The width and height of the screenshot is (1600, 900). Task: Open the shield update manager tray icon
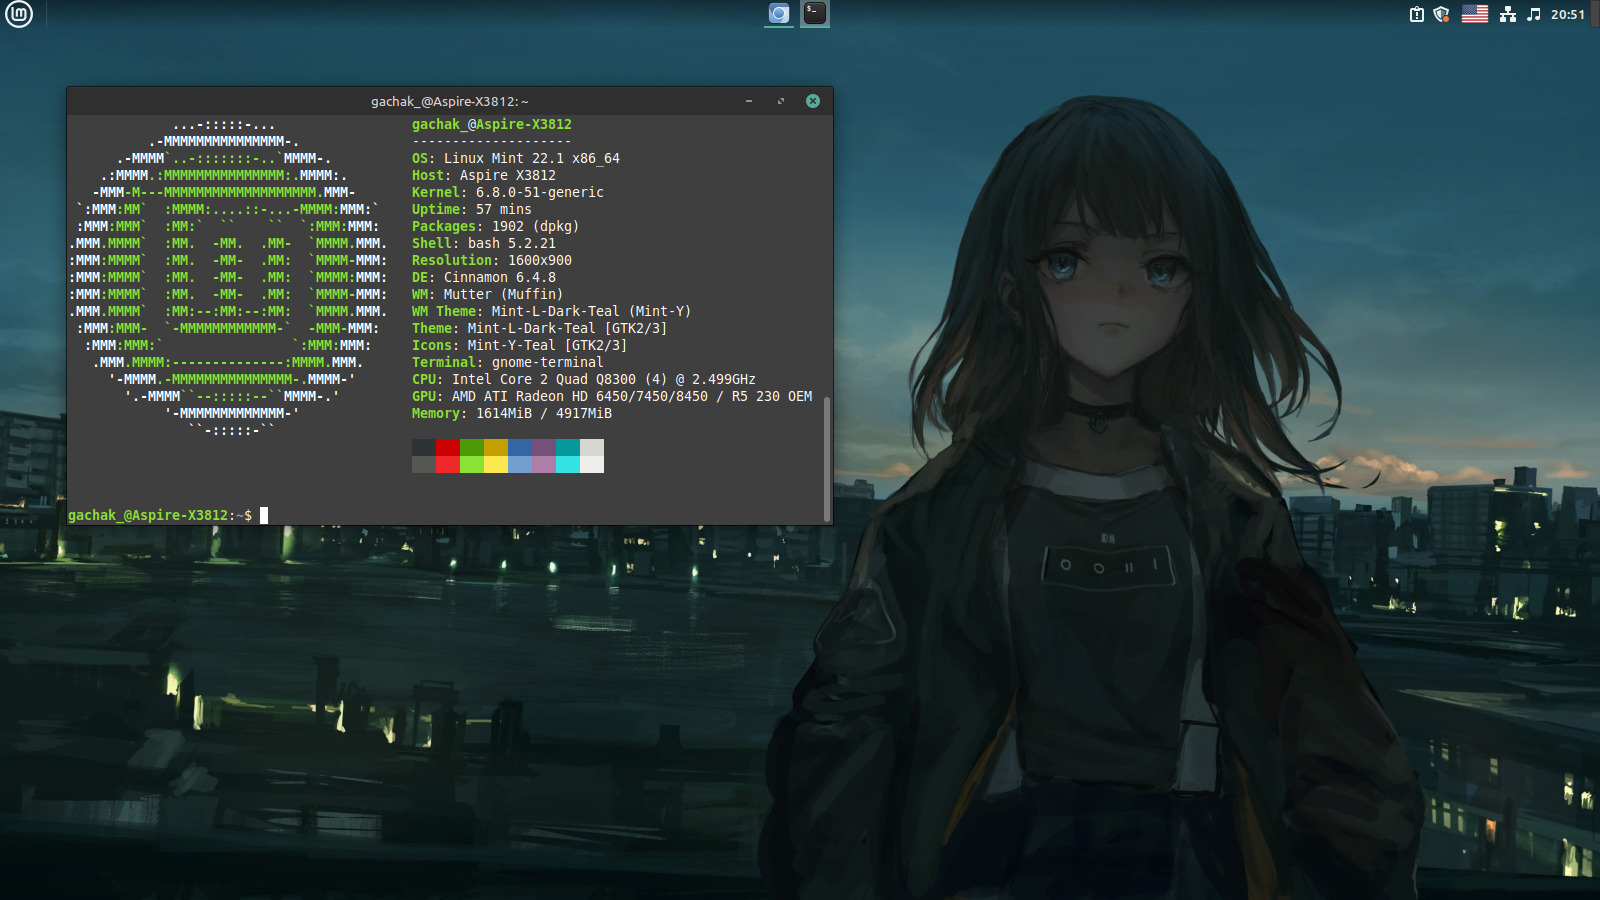point(1441,14)
